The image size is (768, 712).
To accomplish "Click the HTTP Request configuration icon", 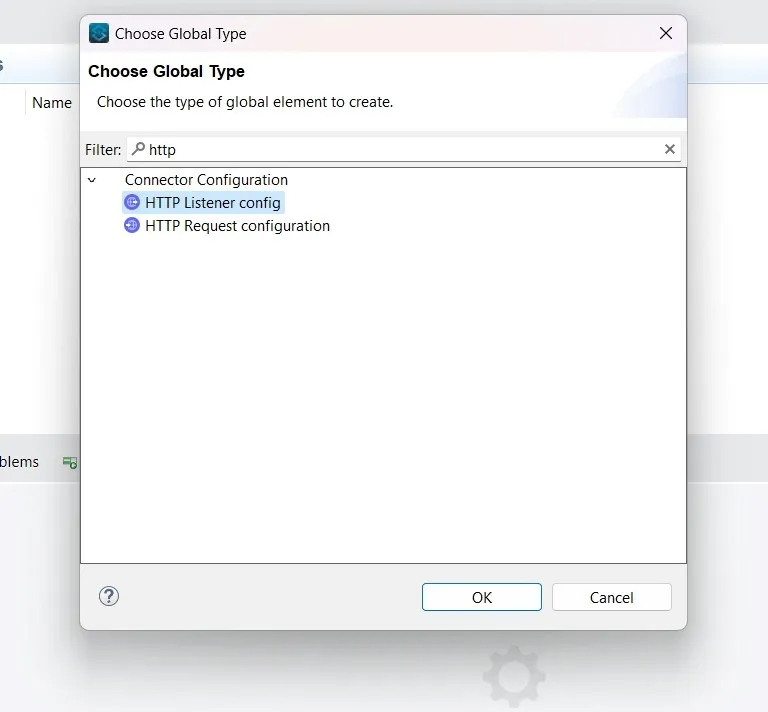I will coord(132,225).
